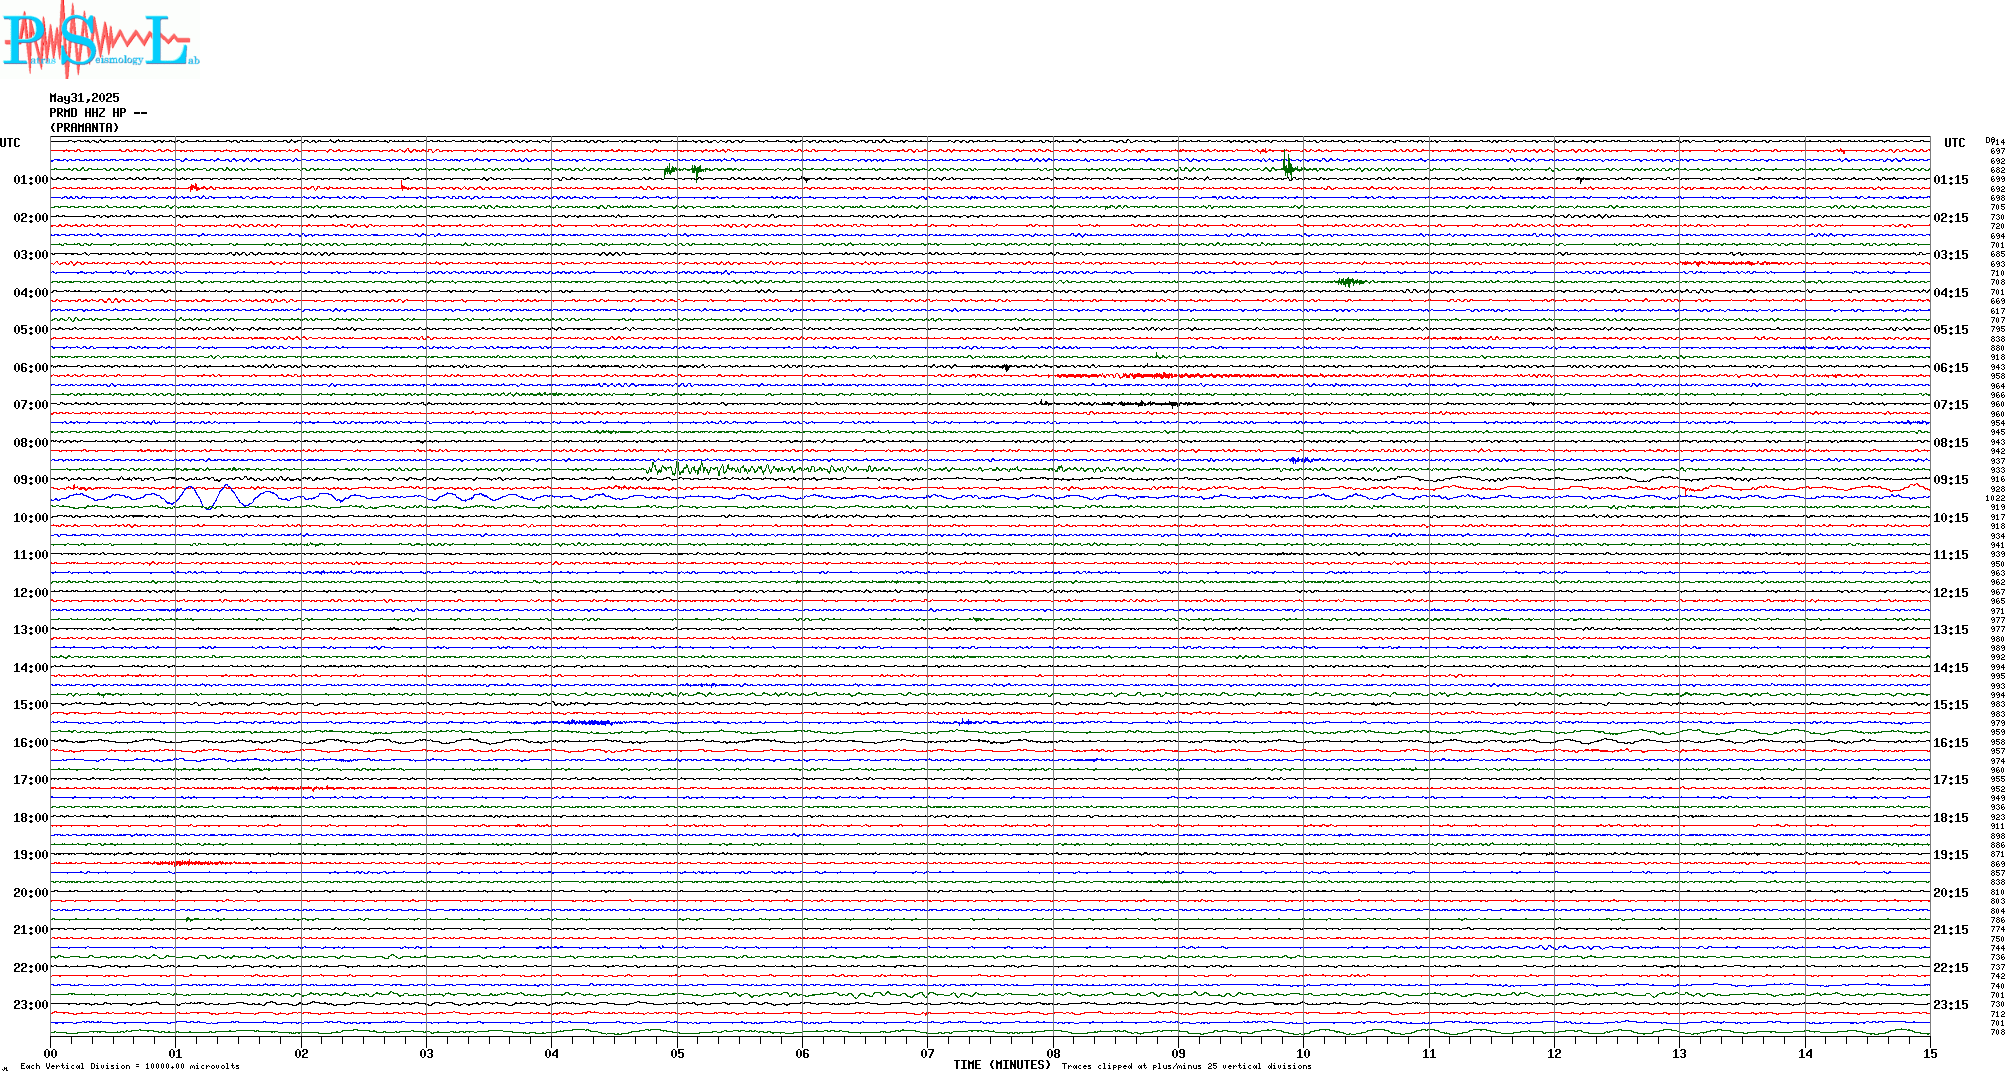Select the 09:00 hour label
This screenshot has width=2010, height=1080.
point(30,480)
